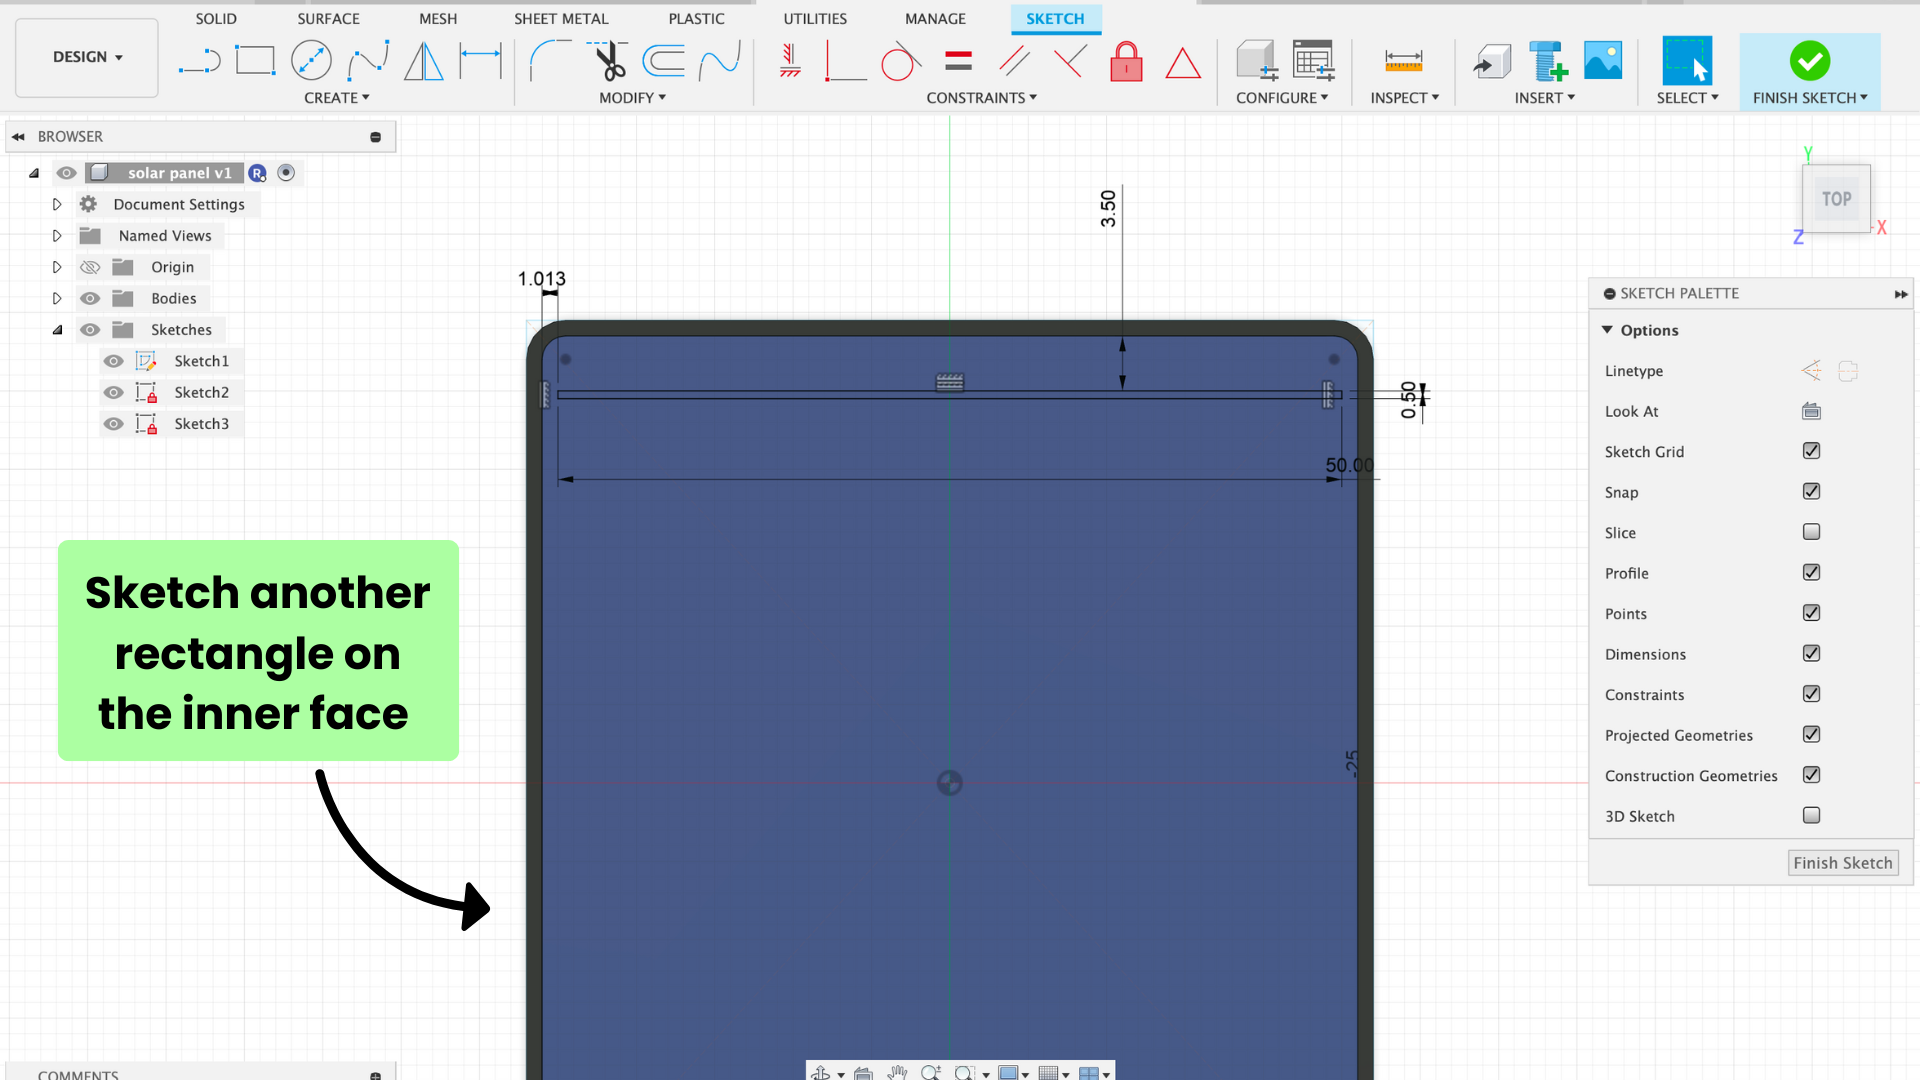The height and width of the screenshot is (1080, 1920).
Task: Set Linetype to construction icon
Action: tap(1811, 371)
